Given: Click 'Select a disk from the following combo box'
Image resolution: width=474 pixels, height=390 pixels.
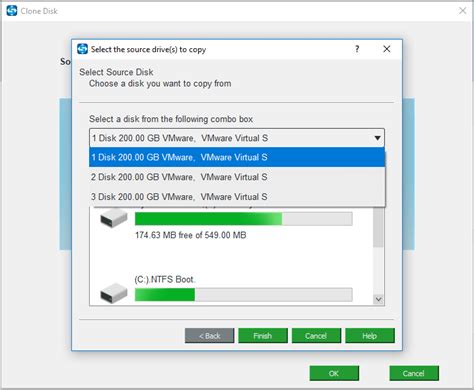Looking at the screenshot, I should coord(171,119).
